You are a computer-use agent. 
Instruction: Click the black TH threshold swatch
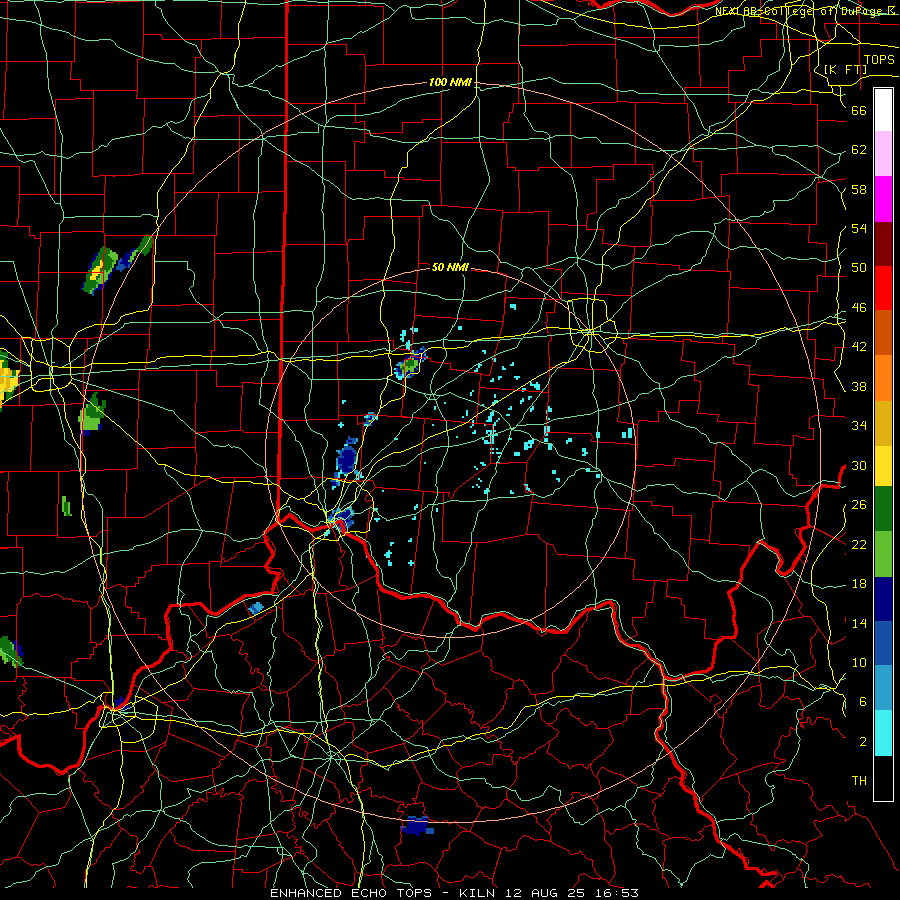883,778
